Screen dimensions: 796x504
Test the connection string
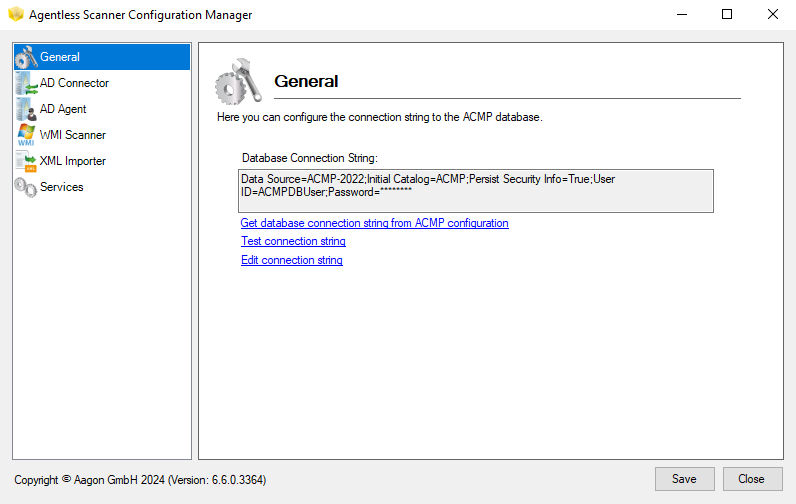pyautogui.click(x=293, y=241)
